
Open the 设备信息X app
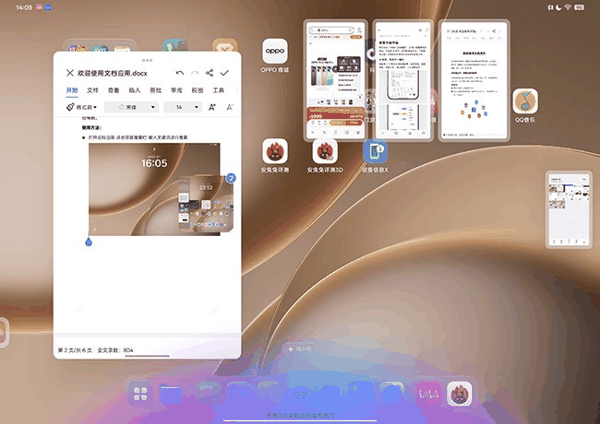[x=376, y=152]
